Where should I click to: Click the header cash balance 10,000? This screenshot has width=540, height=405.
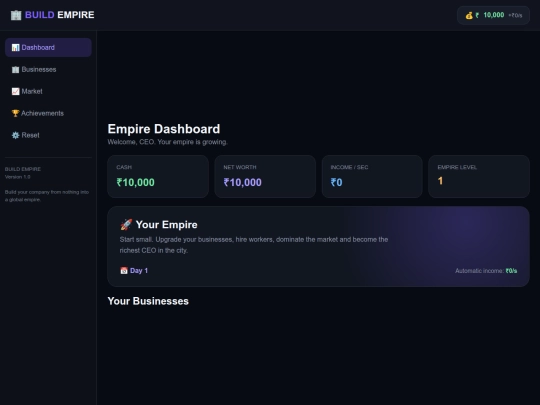pos(494,15)
